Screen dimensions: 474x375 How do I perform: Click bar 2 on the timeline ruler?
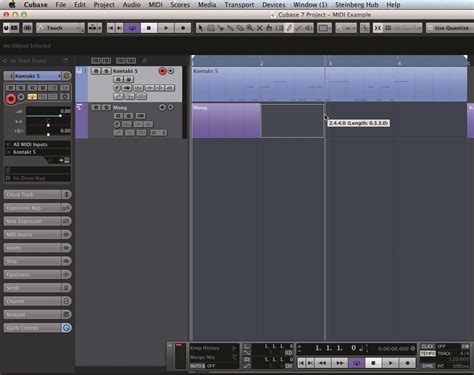(x=261, y=63)
